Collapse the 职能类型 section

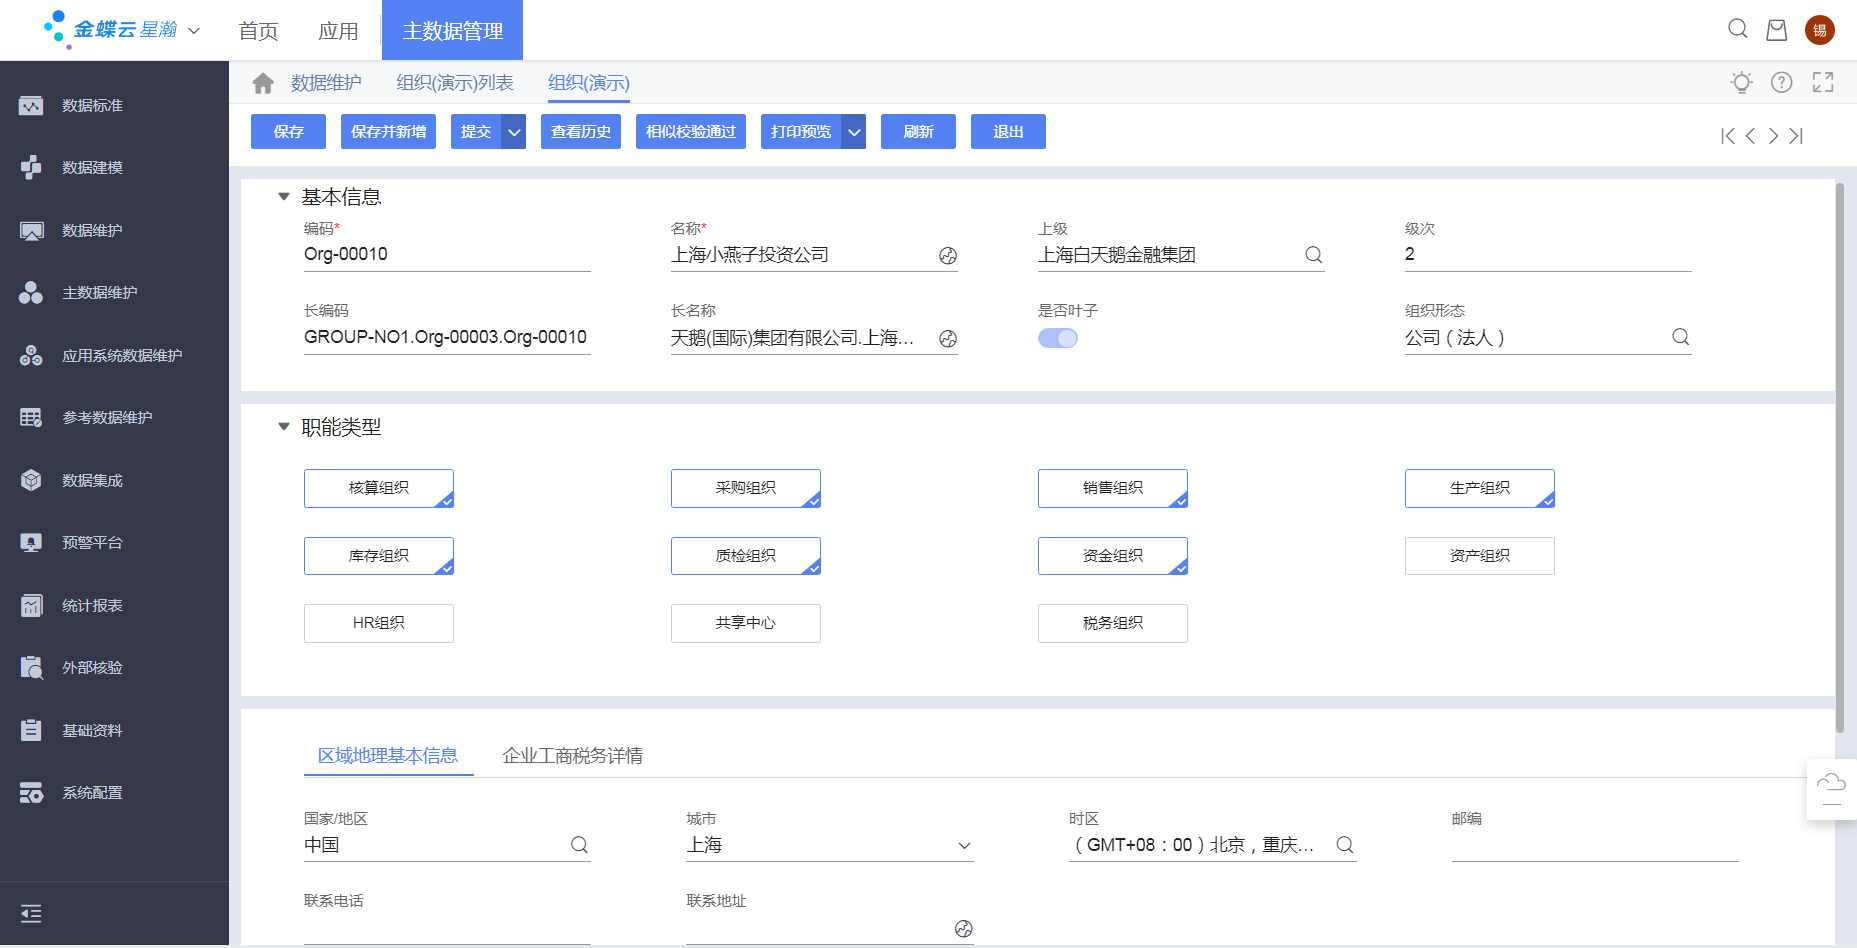[x=284, y=427]
